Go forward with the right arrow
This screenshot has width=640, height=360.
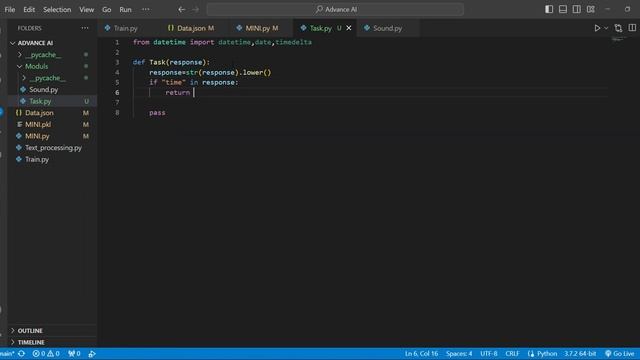pyautogui.click(x=196, y=9)
